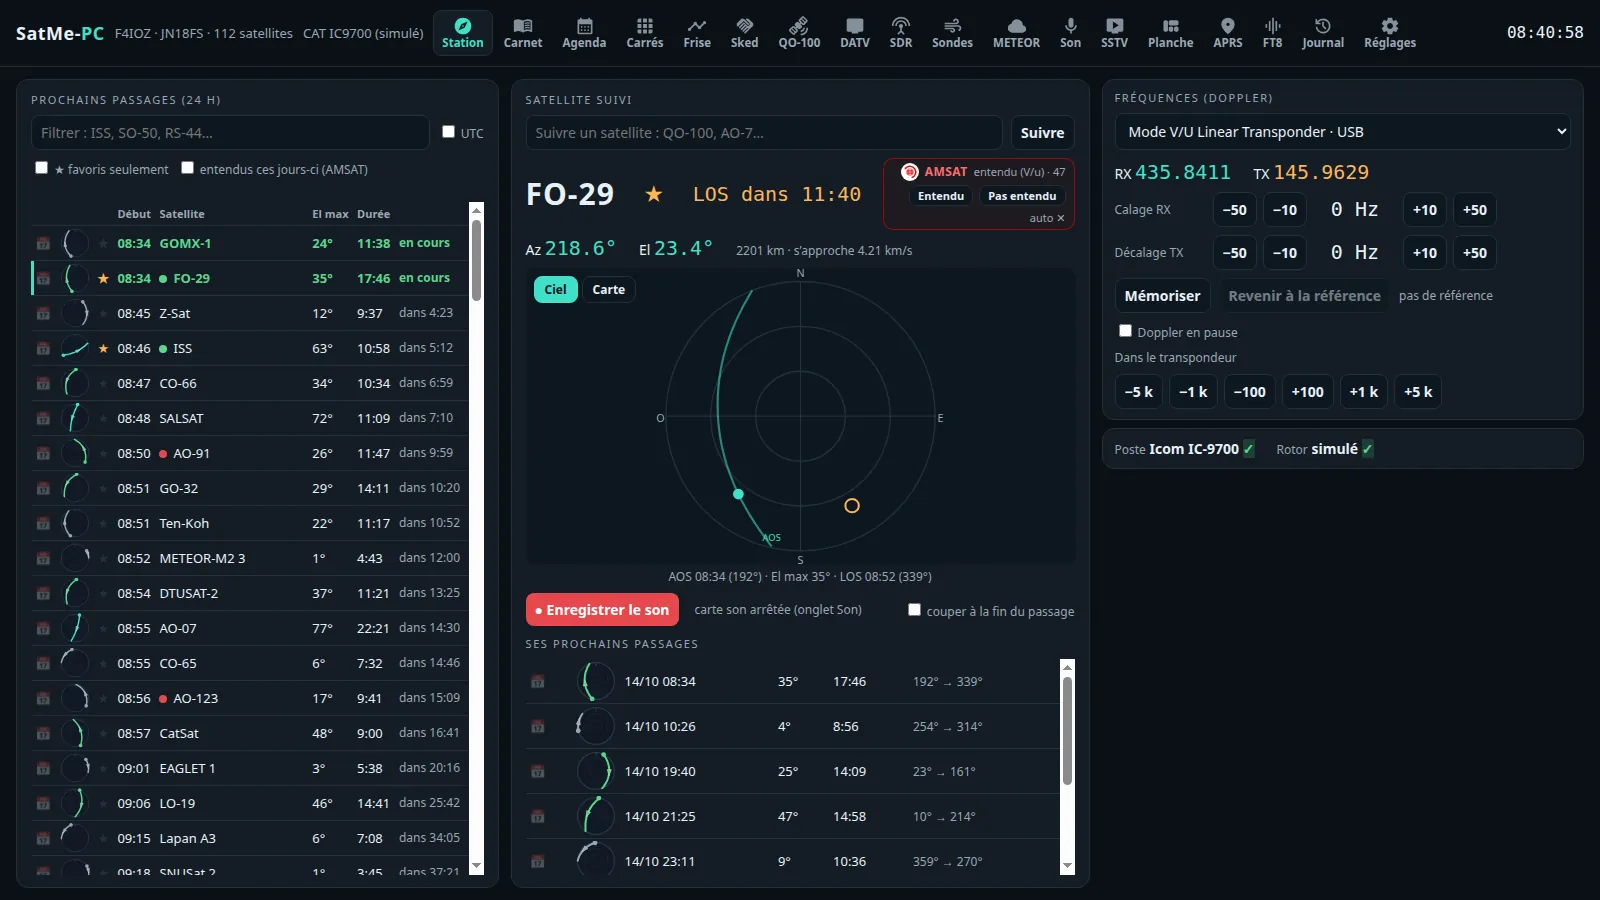Click the Filtrer satellites input field

click(230, 133)
